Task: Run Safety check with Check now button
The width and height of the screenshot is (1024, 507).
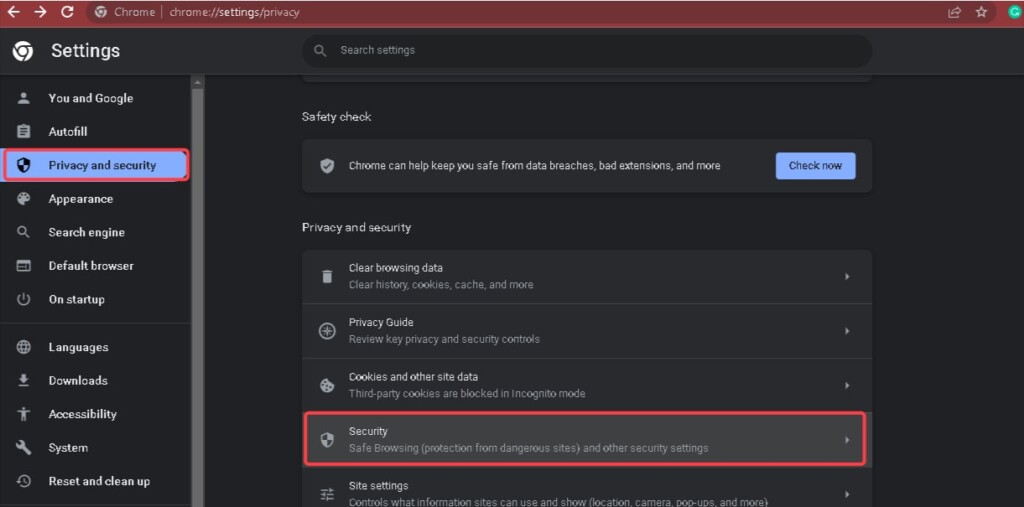Action: click(x=815, y=165)
